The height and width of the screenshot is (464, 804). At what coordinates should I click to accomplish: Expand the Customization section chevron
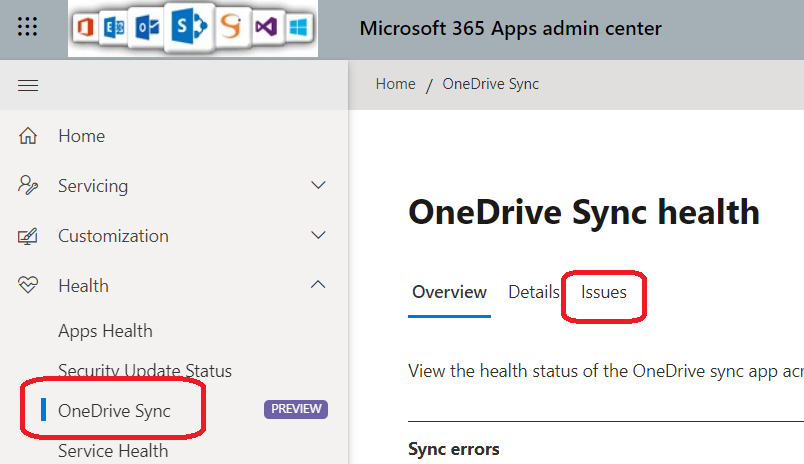318,236
